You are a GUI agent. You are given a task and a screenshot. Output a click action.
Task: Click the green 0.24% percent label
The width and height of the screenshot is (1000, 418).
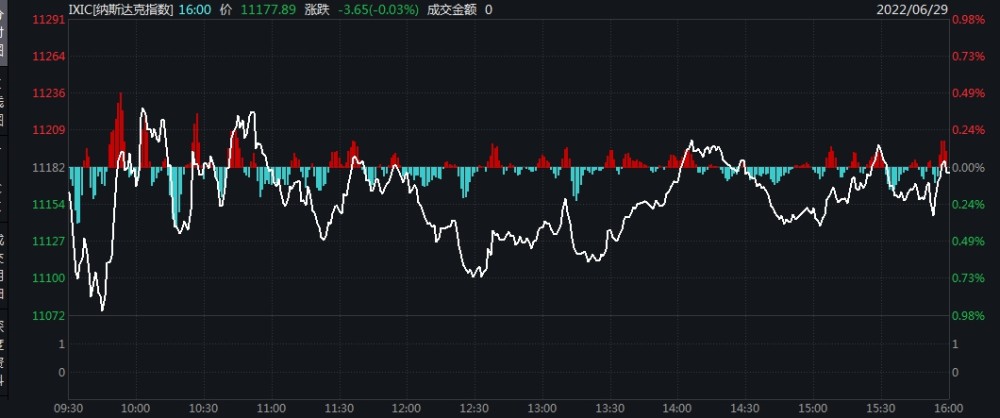(x=968, y=204)
